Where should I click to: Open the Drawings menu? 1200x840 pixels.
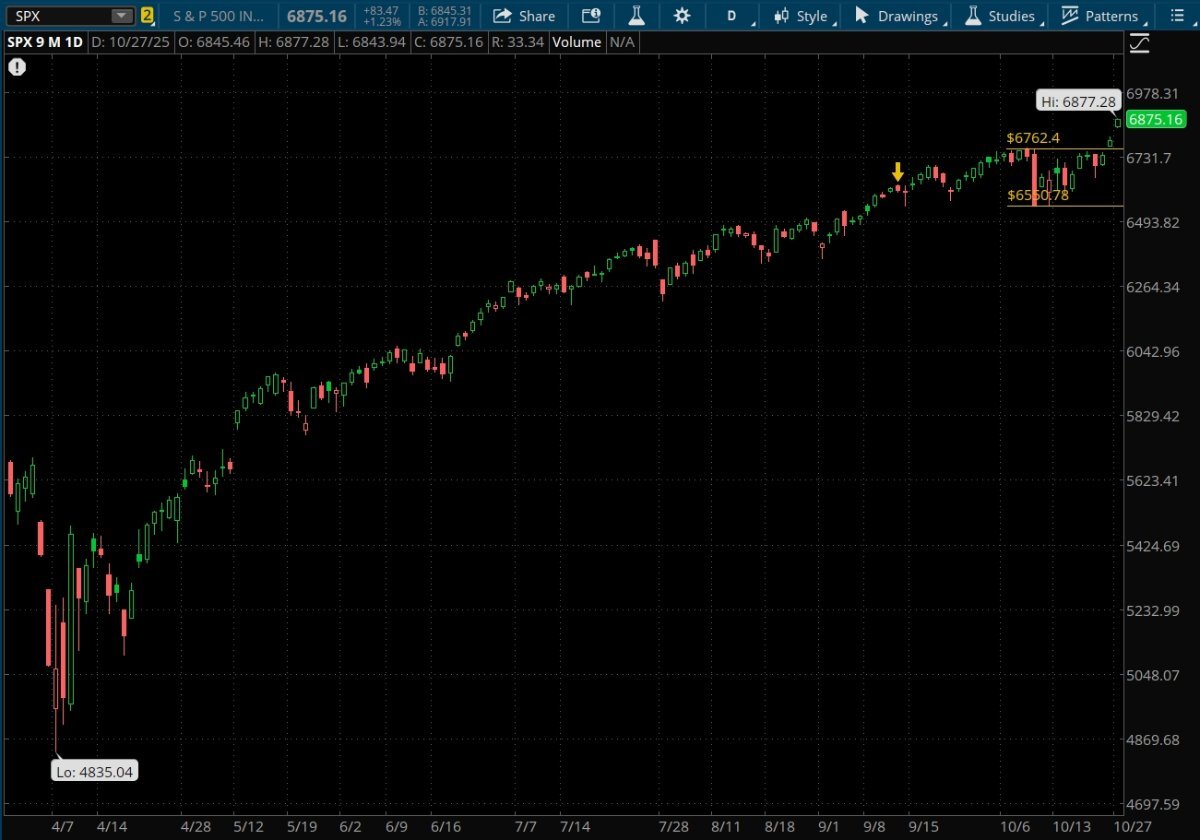[898, 16]
